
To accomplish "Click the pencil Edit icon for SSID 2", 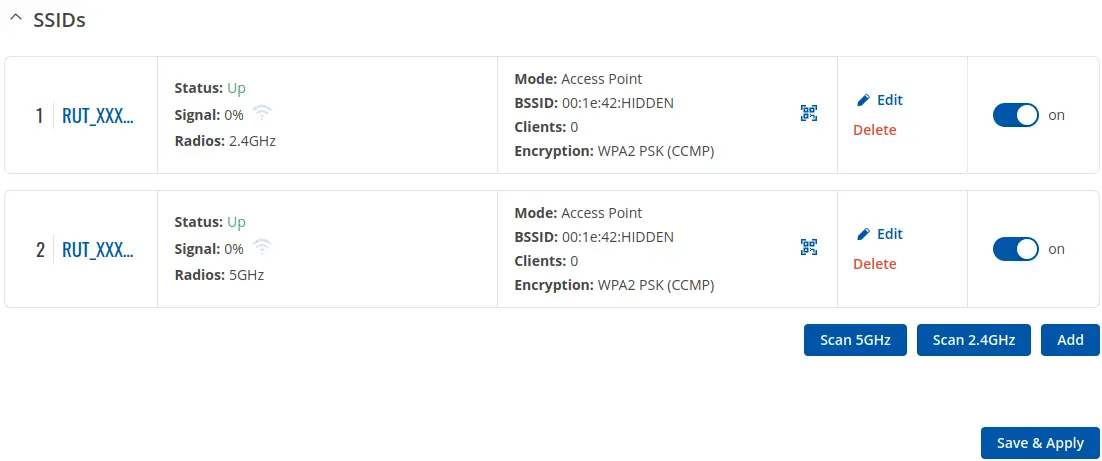I will (x=864, y=234).
